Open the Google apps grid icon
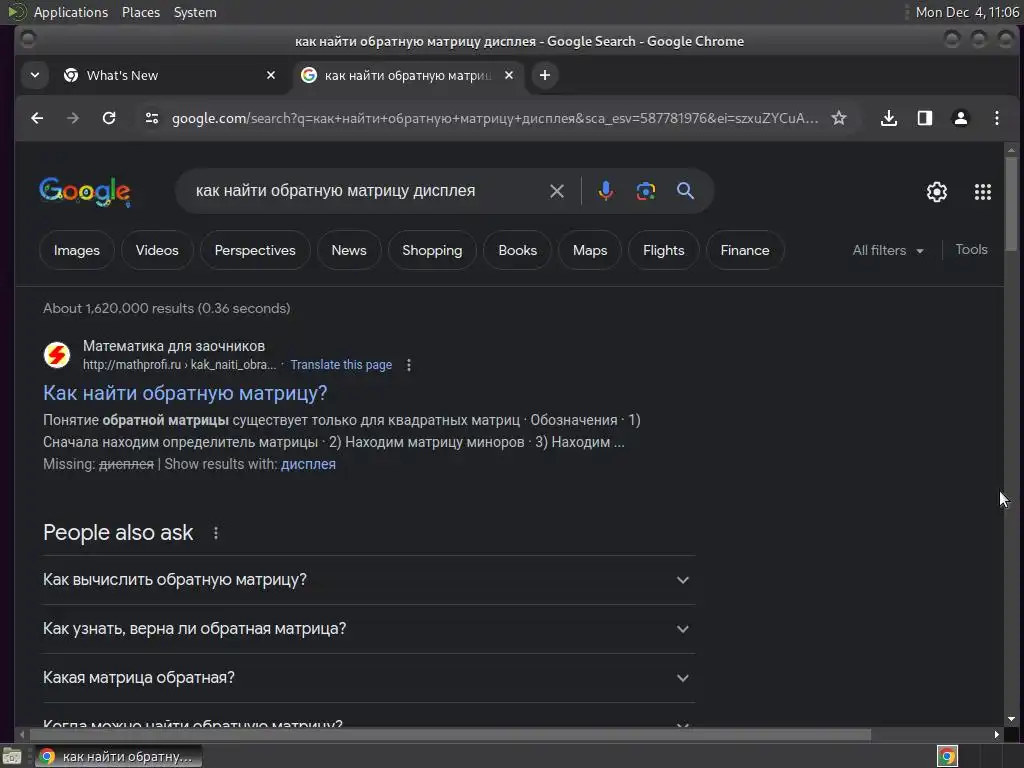1024x768 pixels. [x=982, y=191]
